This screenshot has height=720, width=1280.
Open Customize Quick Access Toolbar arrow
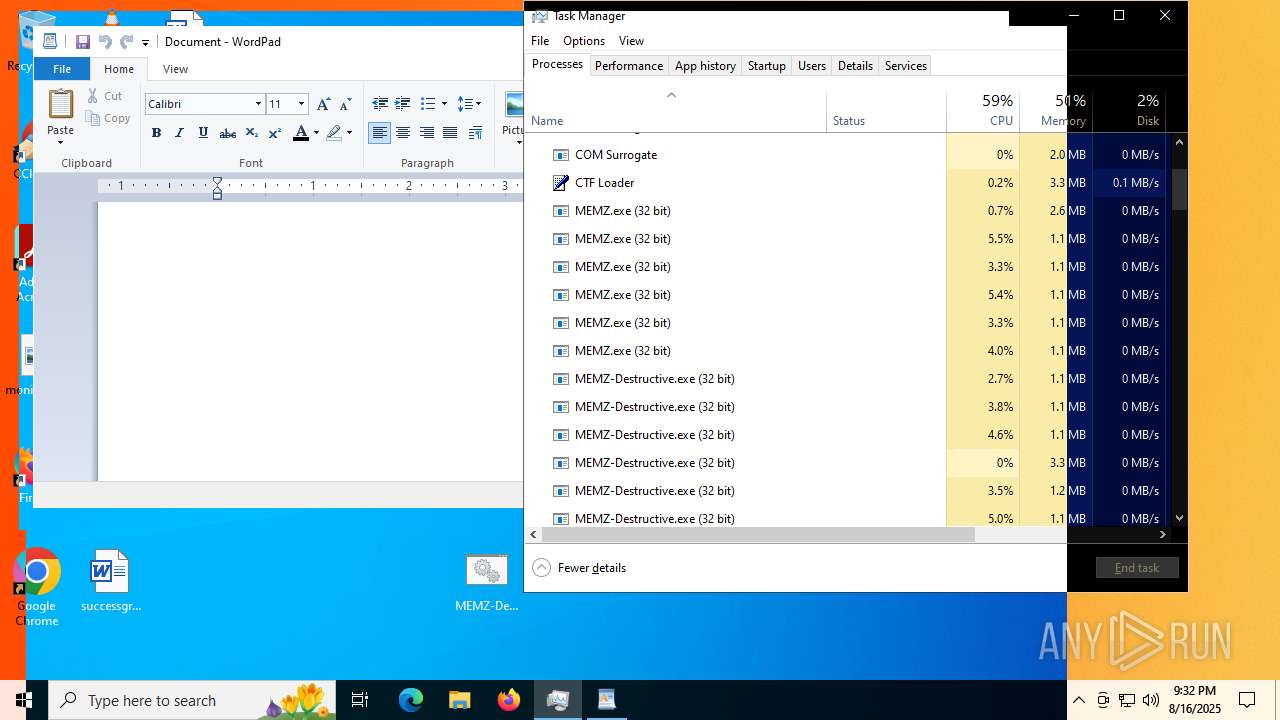point(145,42)
